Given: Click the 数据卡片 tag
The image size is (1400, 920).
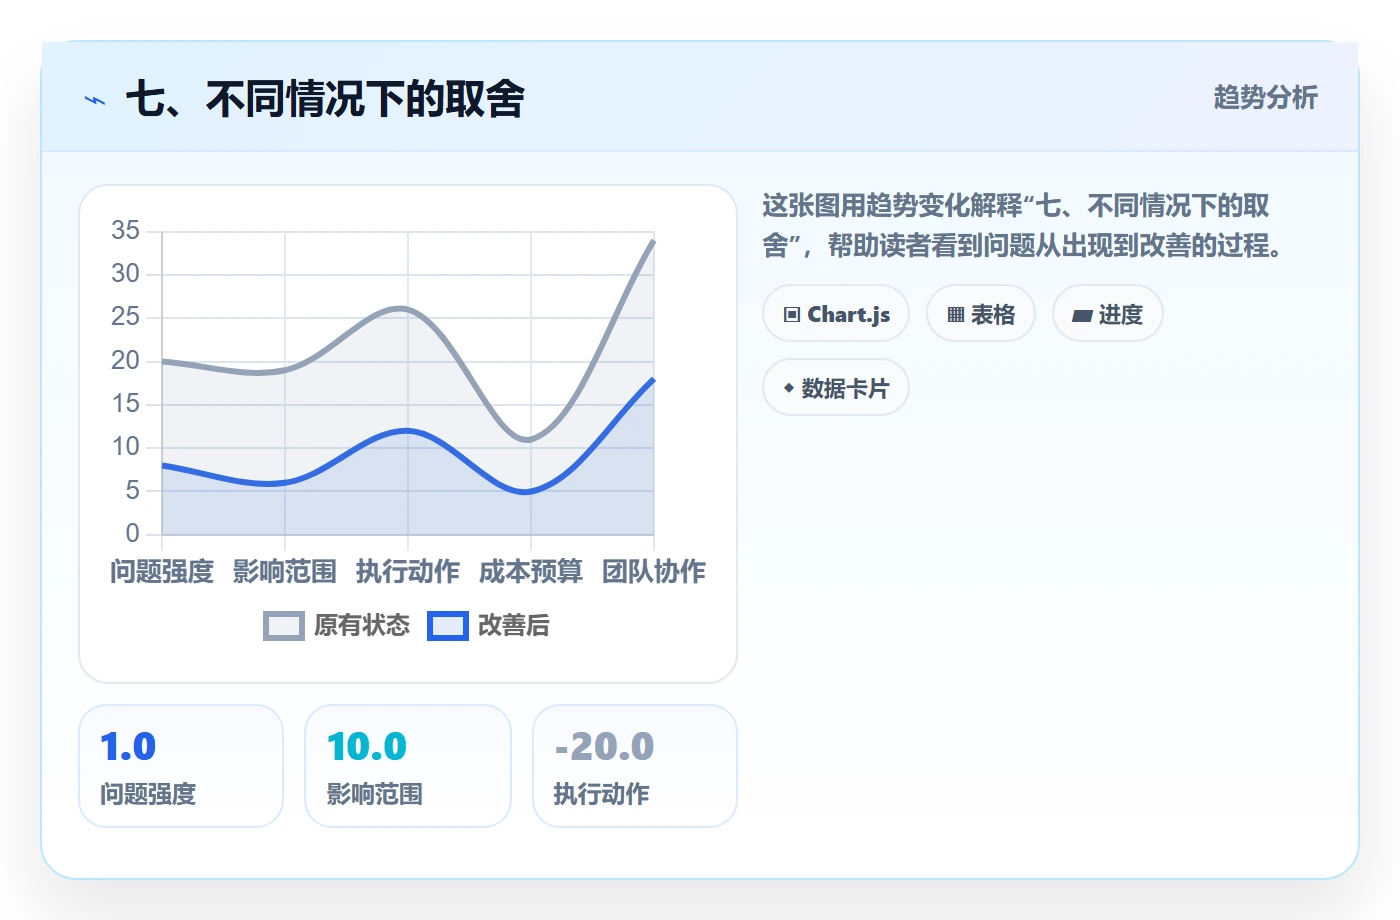Looking at the screenshot, I should [836, 388].
